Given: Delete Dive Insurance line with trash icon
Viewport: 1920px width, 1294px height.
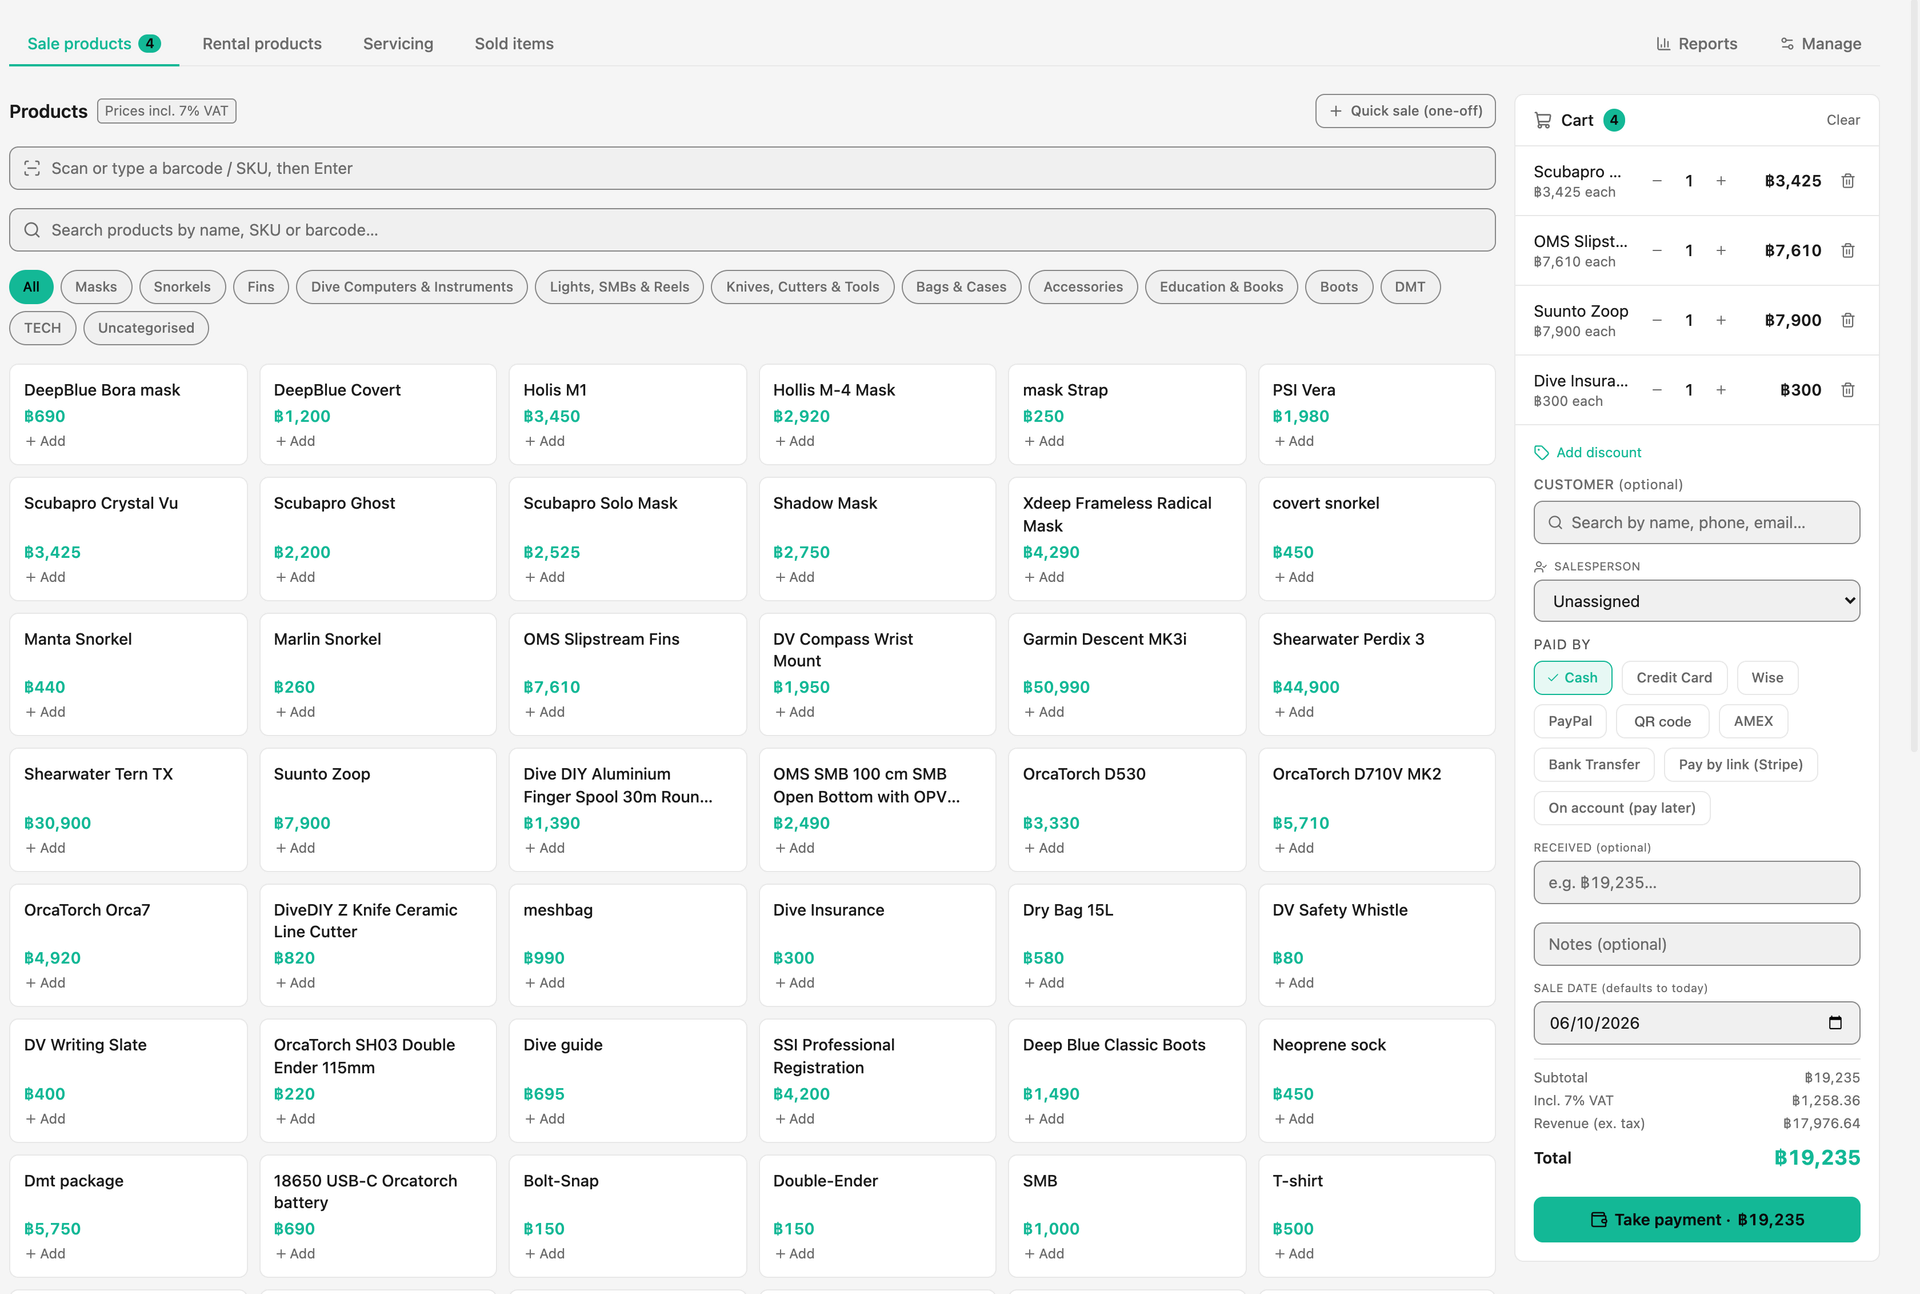Looking at the screenshot, I should coord(1848,390).
